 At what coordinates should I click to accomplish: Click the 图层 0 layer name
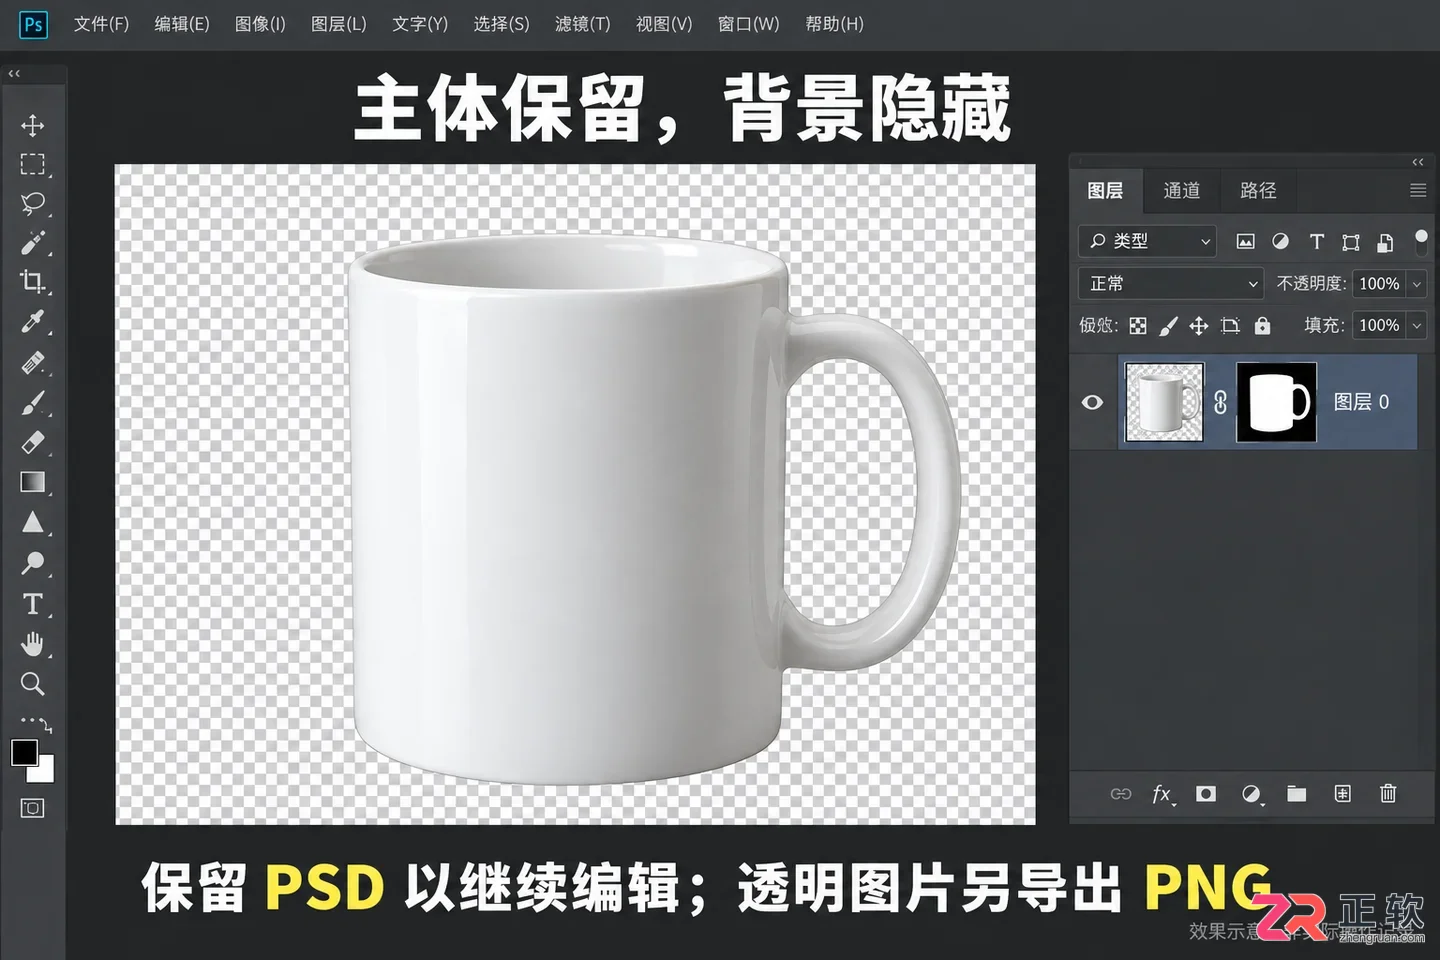pyautogui.click(x=1361, y=402)
